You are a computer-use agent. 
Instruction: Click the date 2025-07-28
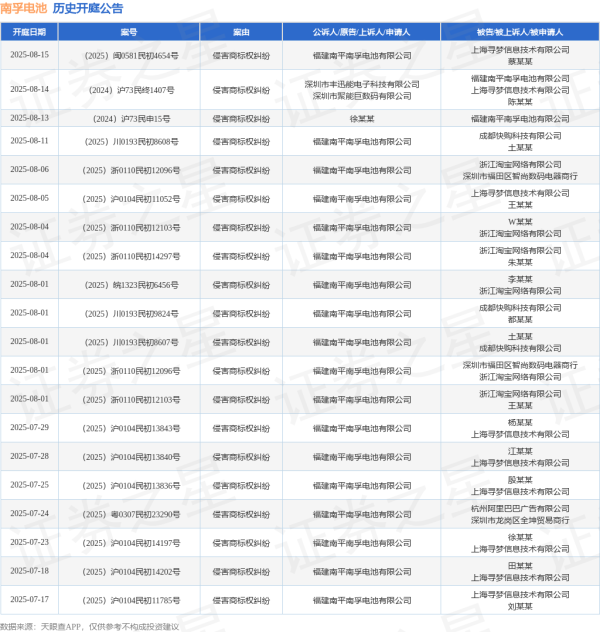[x=29, y=456]
